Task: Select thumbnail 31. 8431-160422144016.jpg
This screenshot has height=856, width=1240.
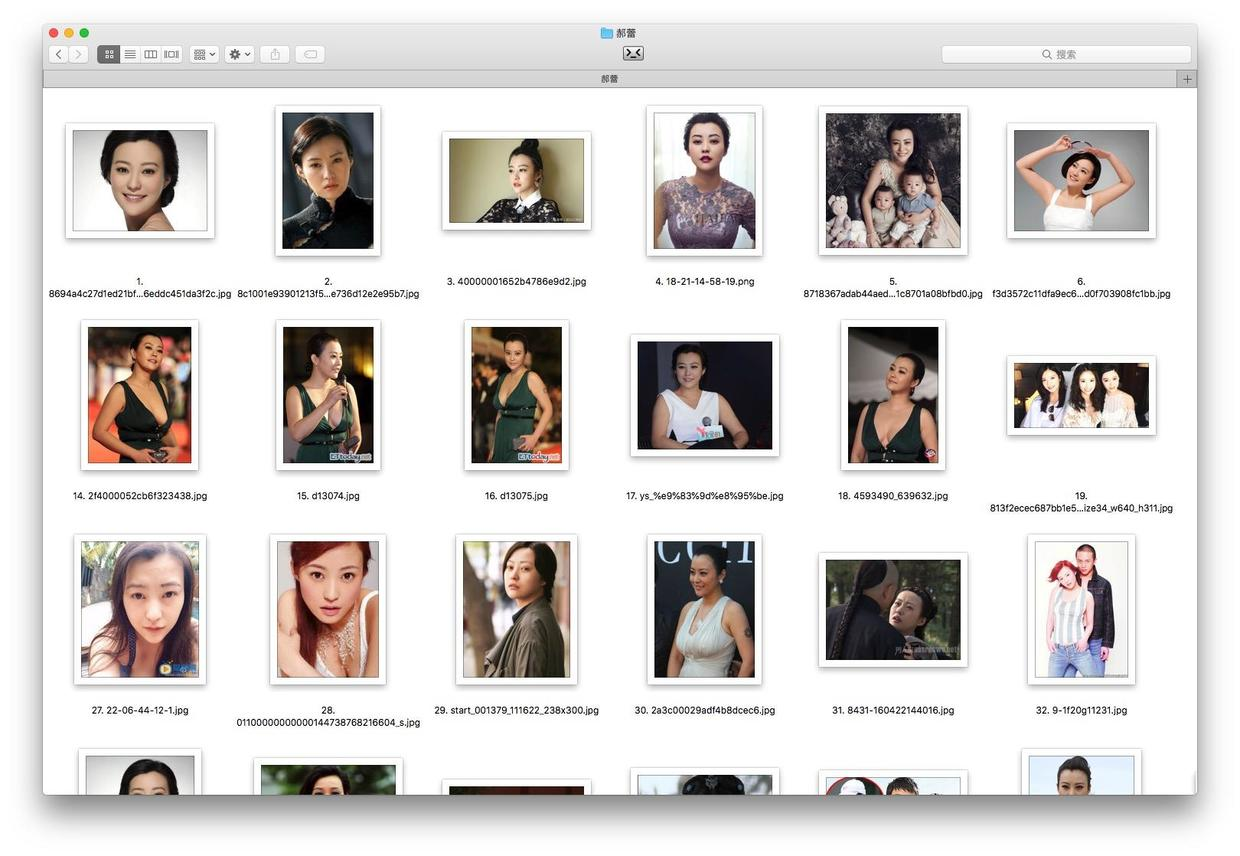Action: pyautogui.click(x=893, y=609)
